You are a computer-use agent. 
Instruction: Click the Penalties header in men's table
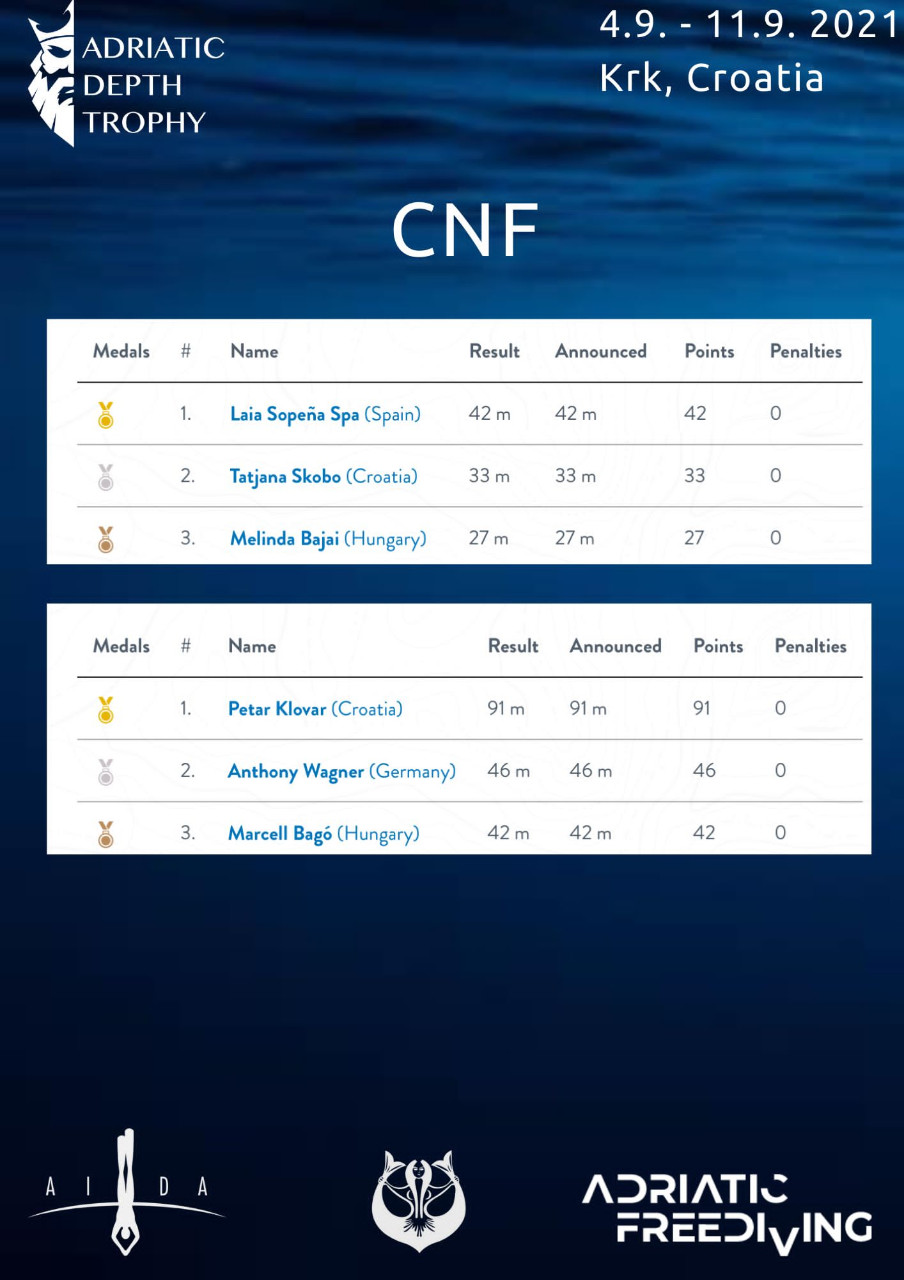pyautogui.click(x=810, y=646)
